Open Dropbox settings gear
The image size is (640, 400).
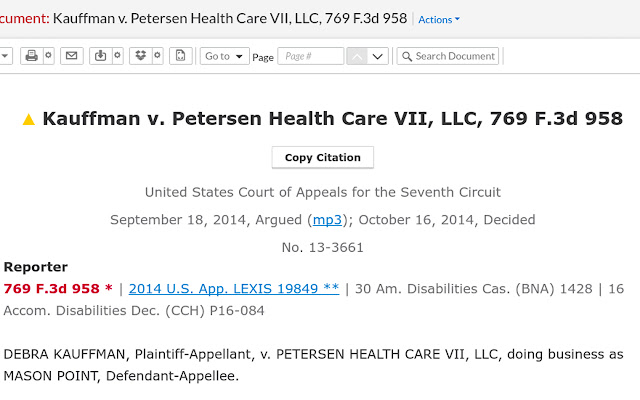click(x=158, y=56)
